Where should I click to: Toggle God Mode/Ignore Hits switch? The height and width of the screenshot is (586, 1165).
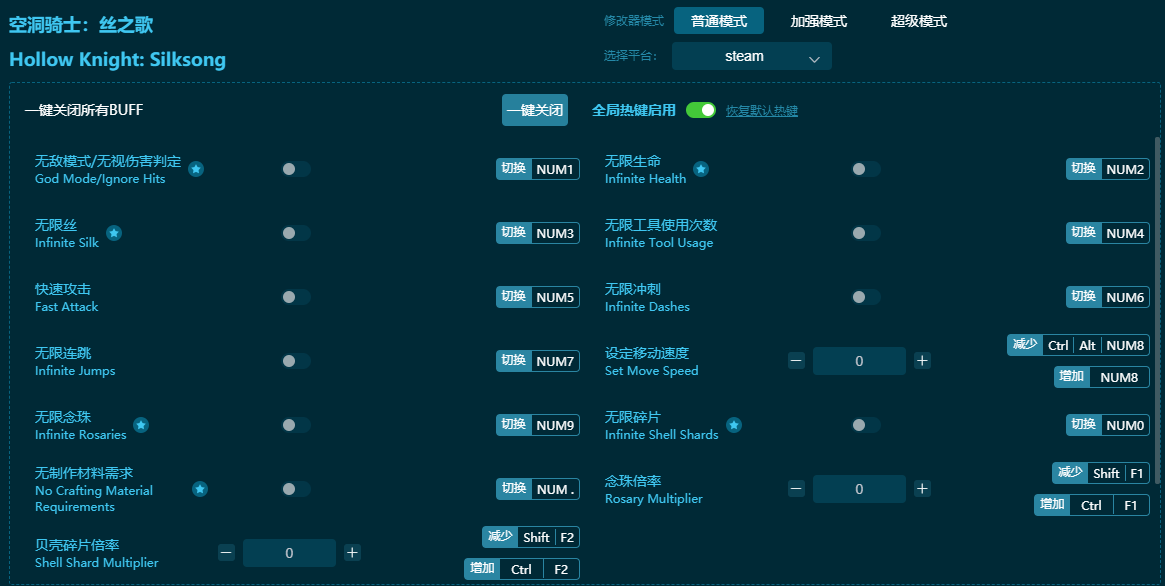296,169
